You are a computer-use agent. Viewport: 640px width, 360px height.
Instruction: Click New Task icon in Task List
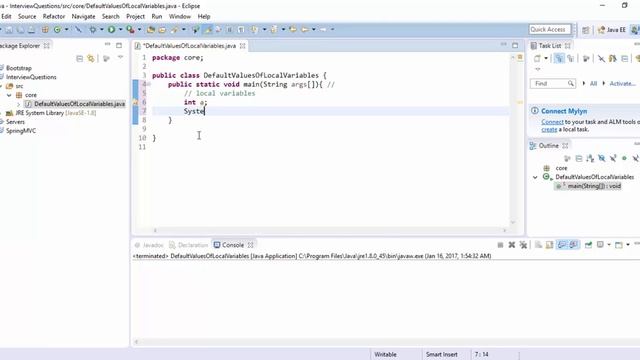(537, 59)
